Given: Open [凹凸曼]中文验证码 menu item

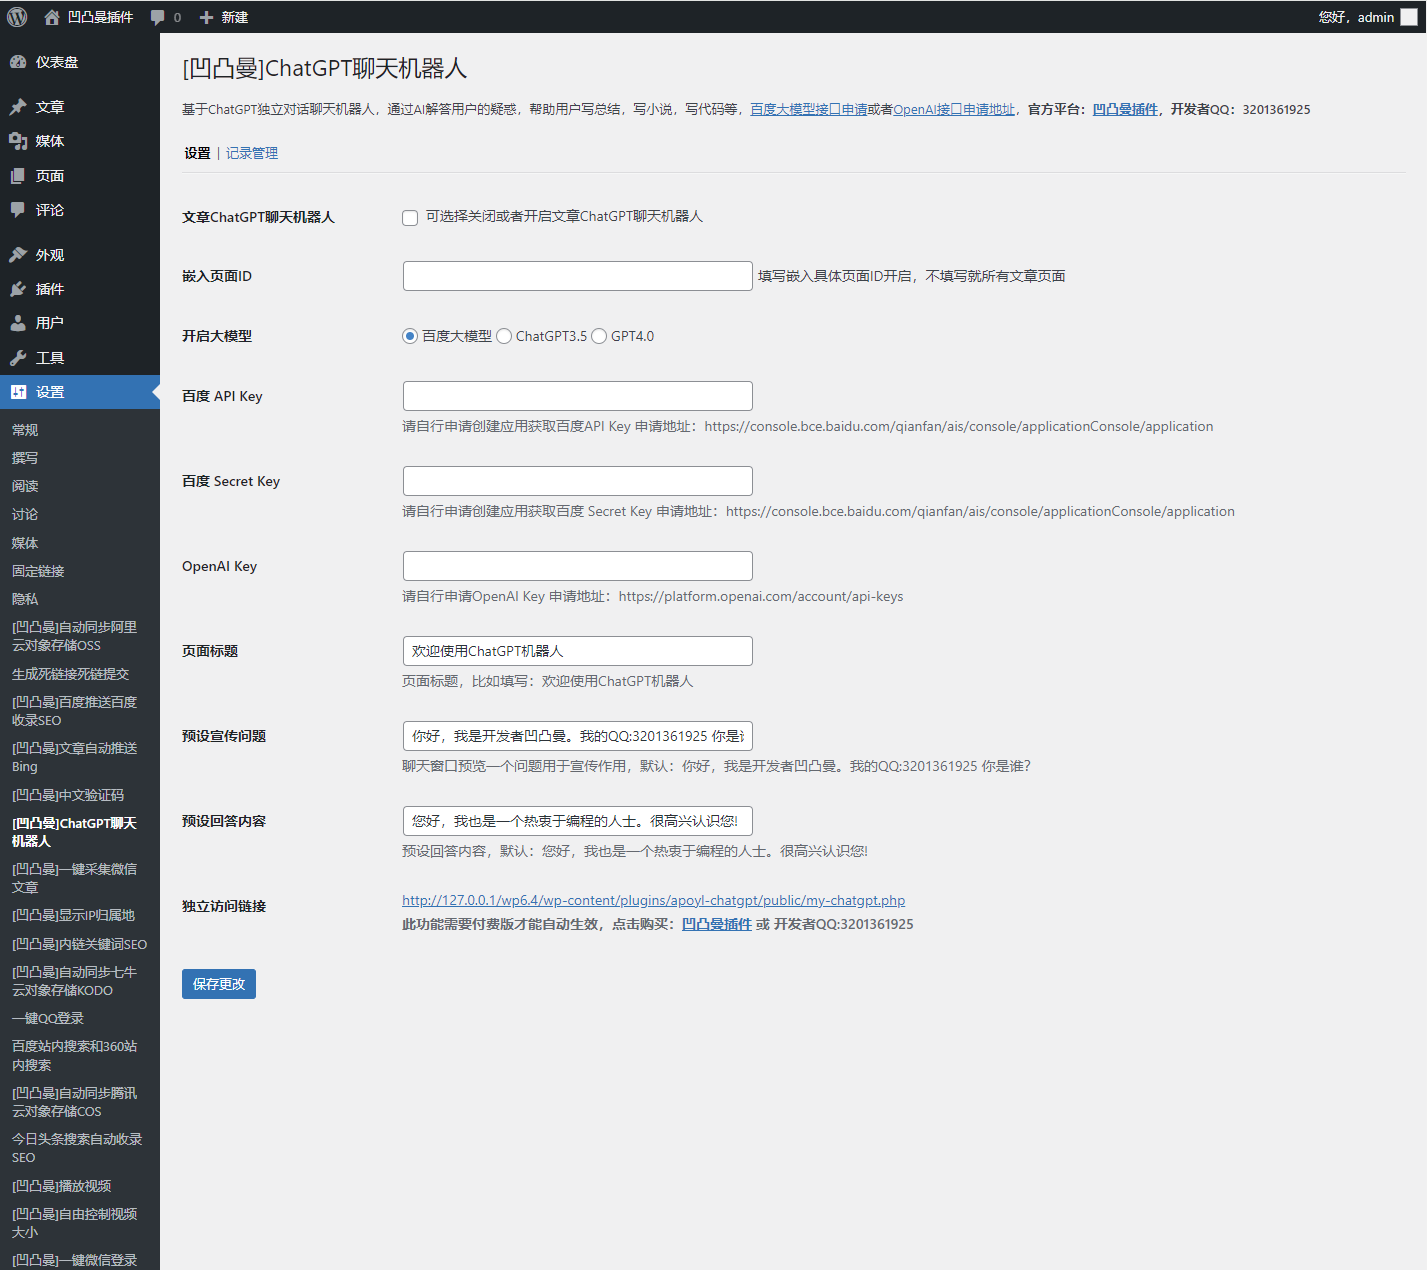Looking at the screenshot, I should pyautogui.click(x=68, y=795).
